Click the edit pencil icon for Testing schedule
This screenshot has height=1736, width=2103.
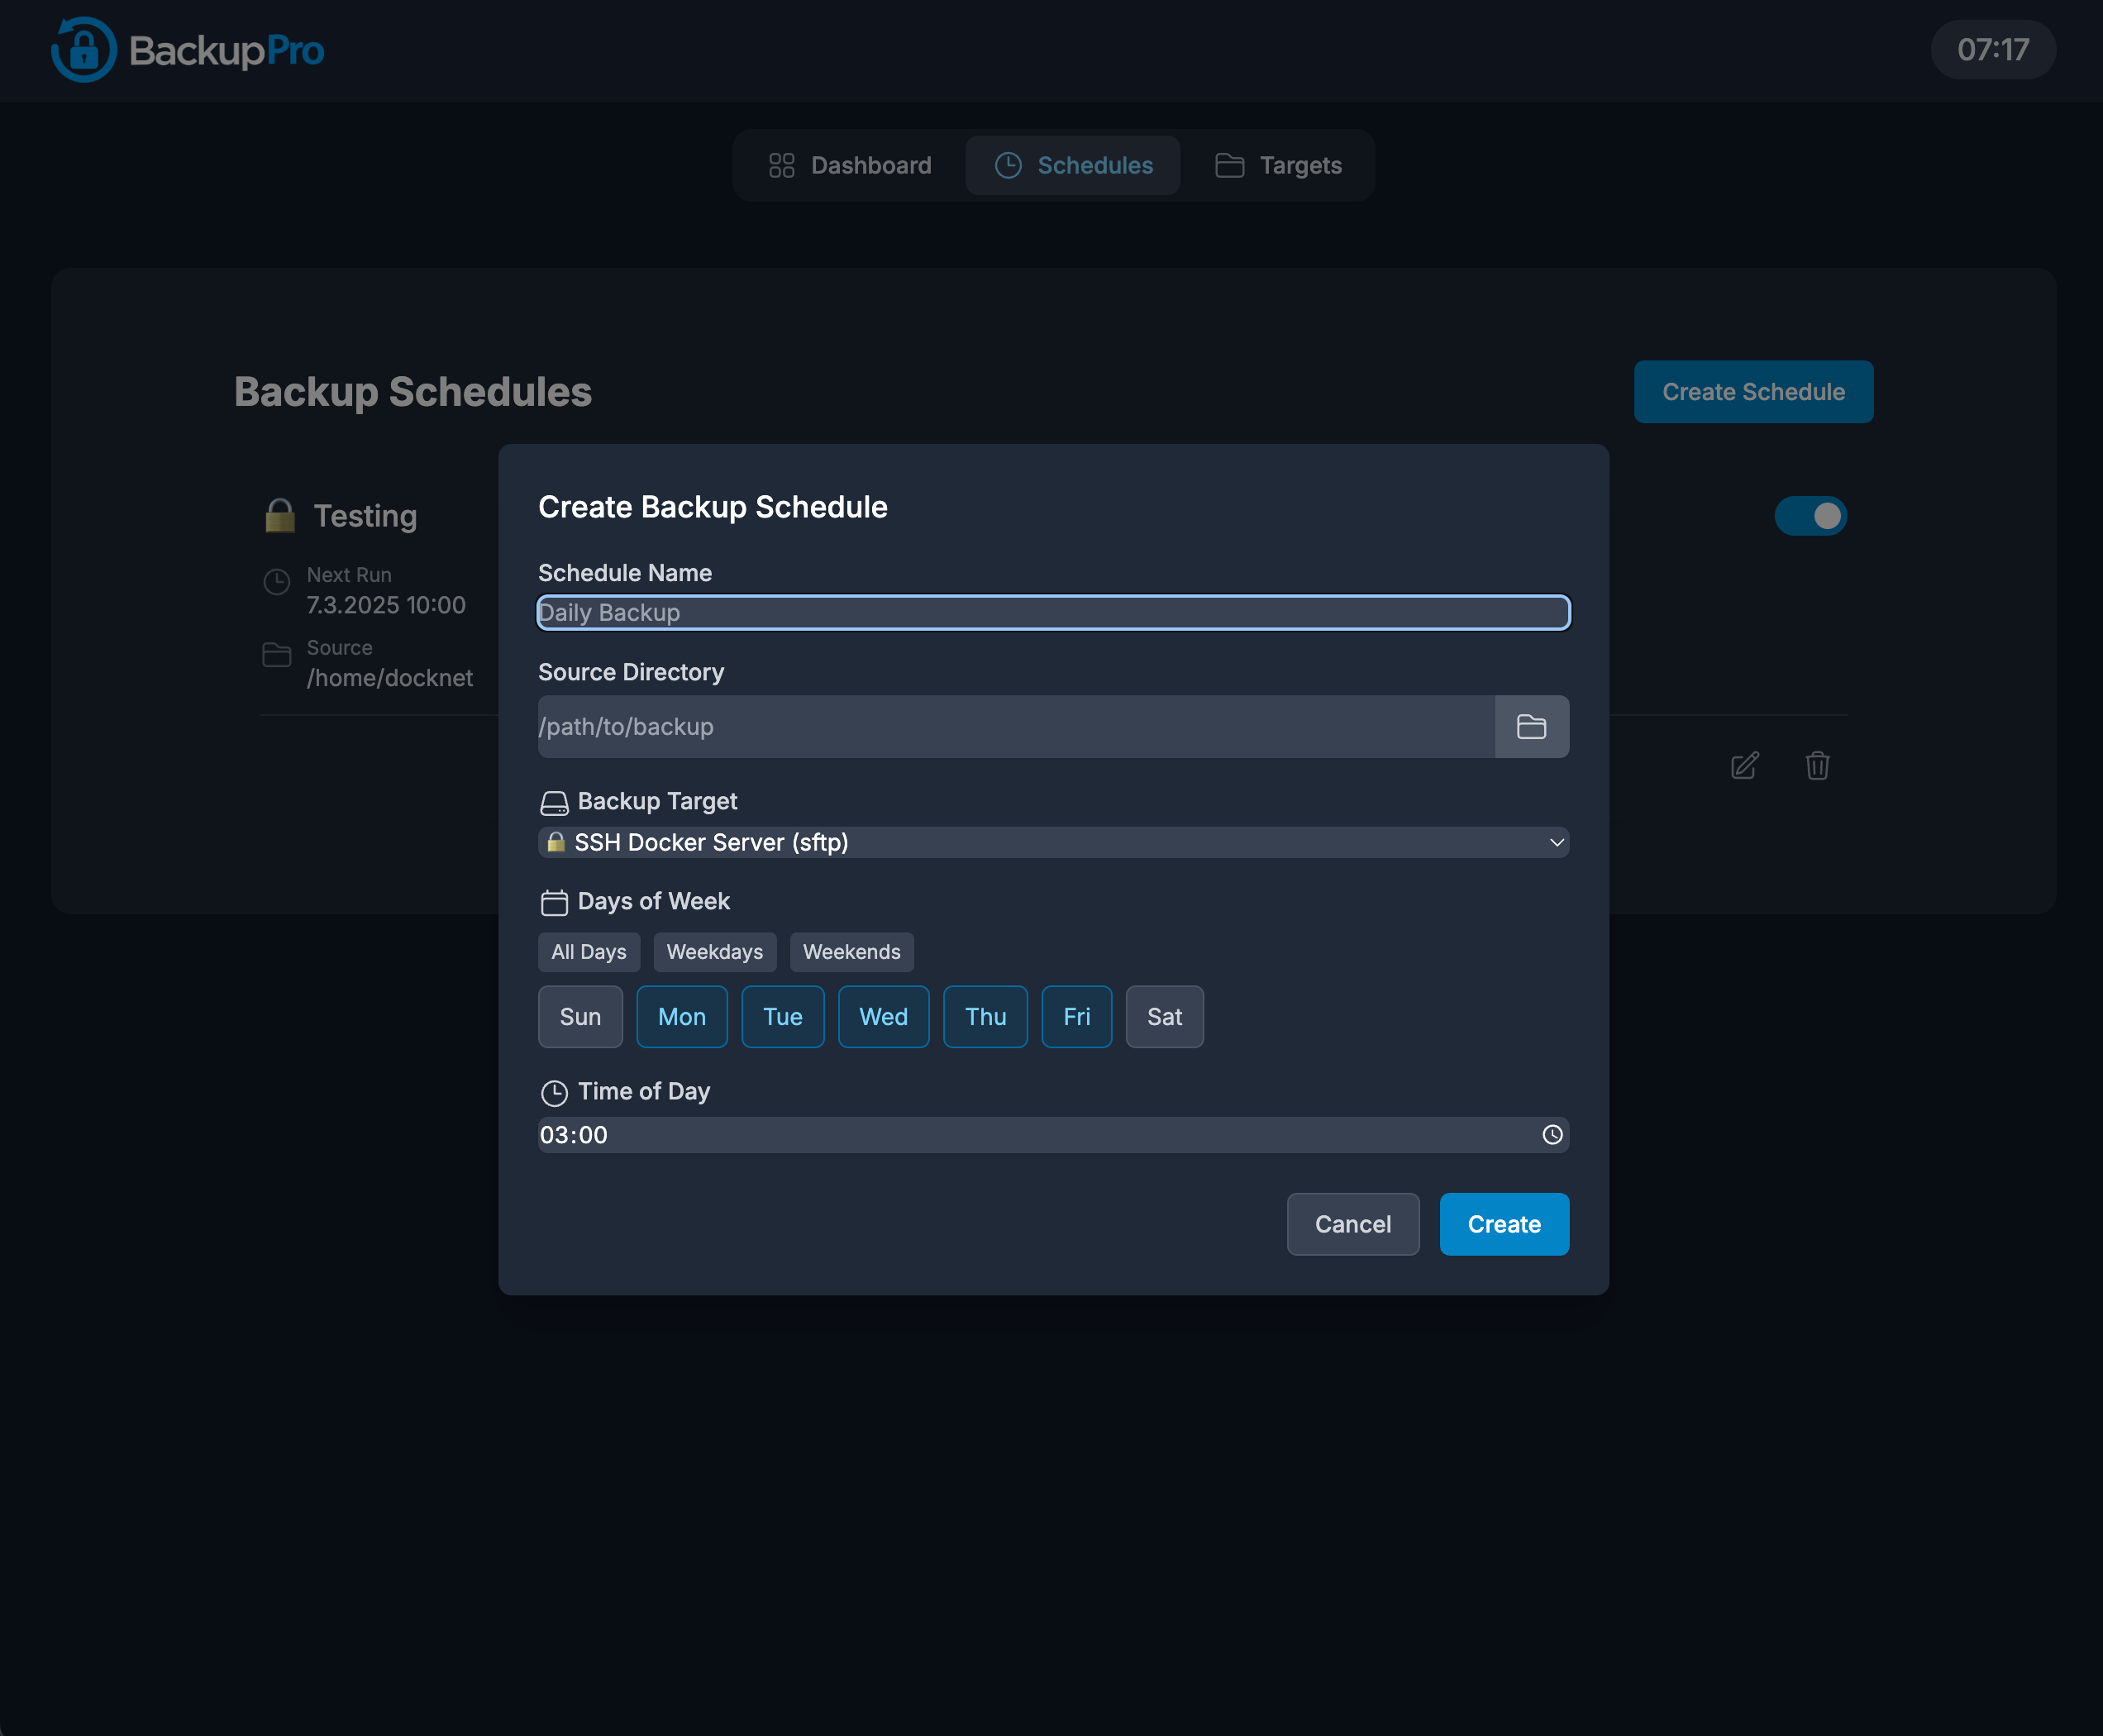tap(1744, 766)
